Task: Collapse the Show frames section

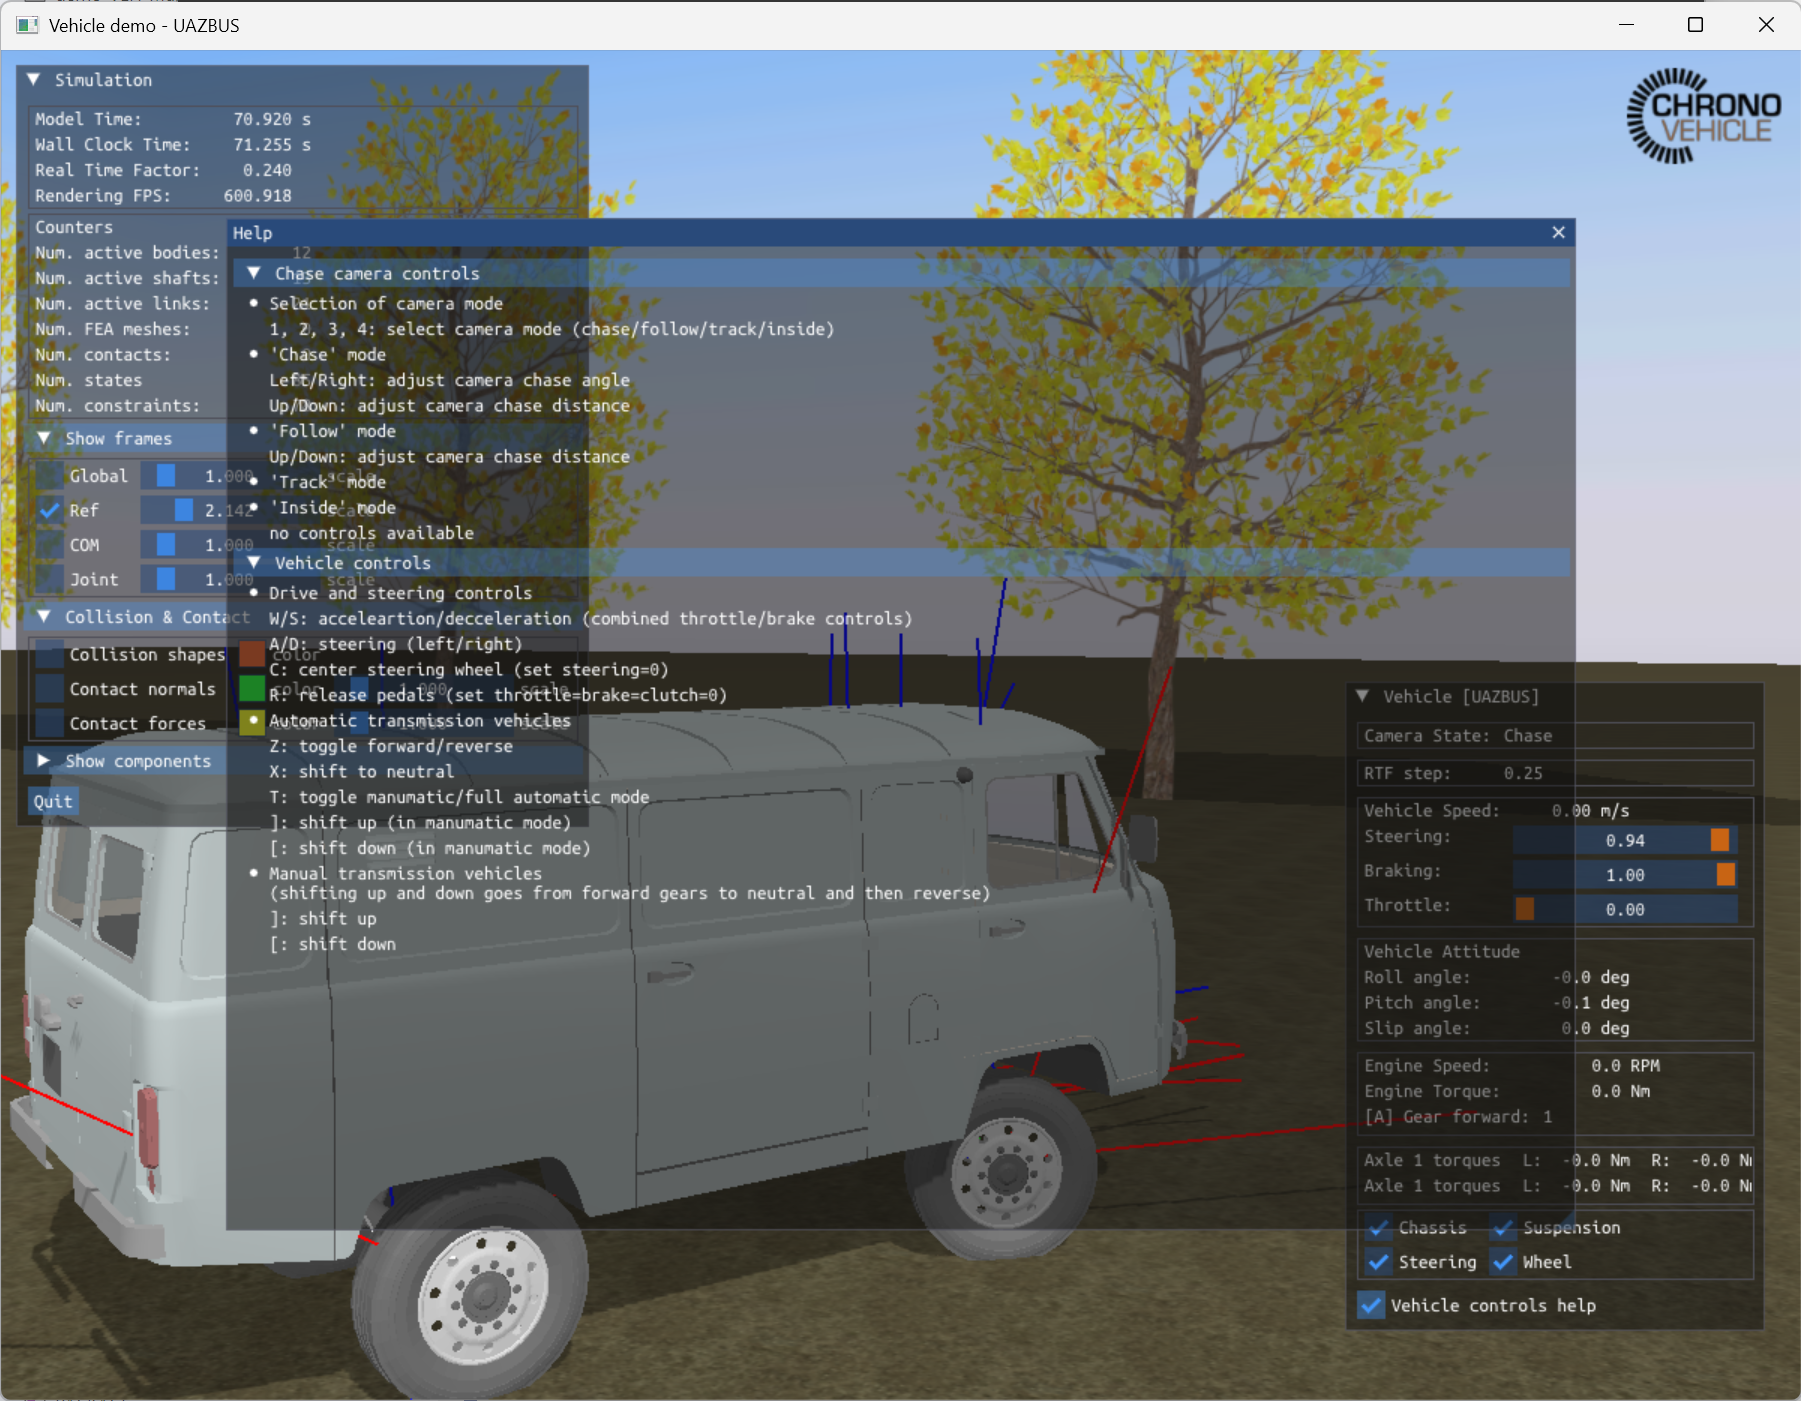Action: (x=44, y=438)
